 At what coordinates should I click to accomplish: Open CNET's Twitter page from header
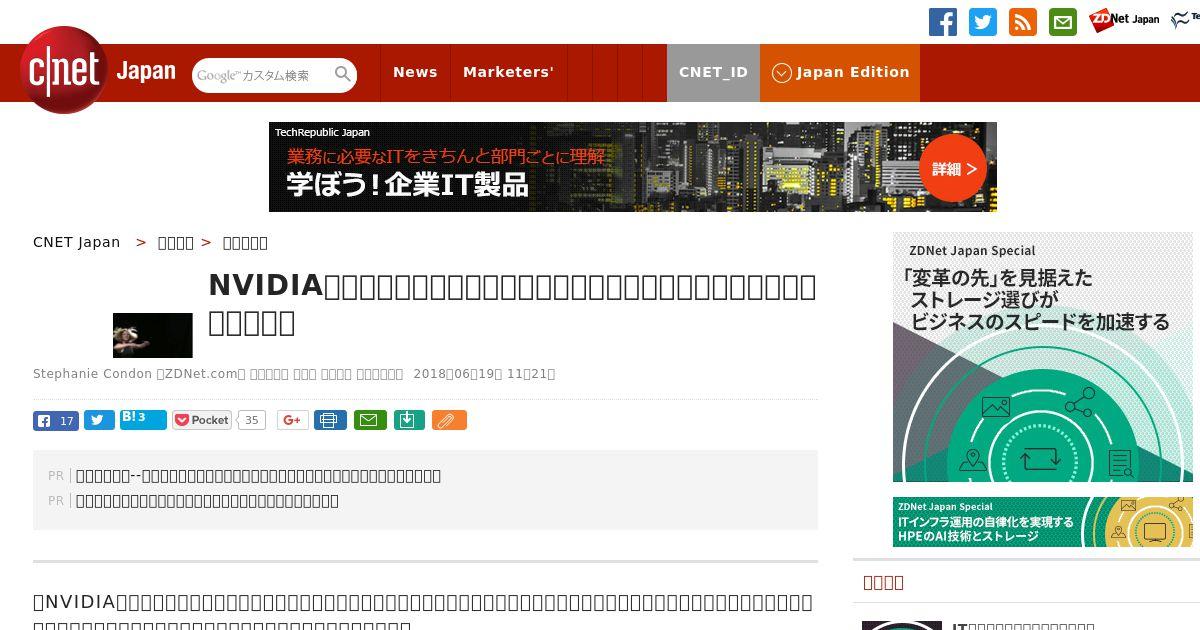click(x=983, y=22)
